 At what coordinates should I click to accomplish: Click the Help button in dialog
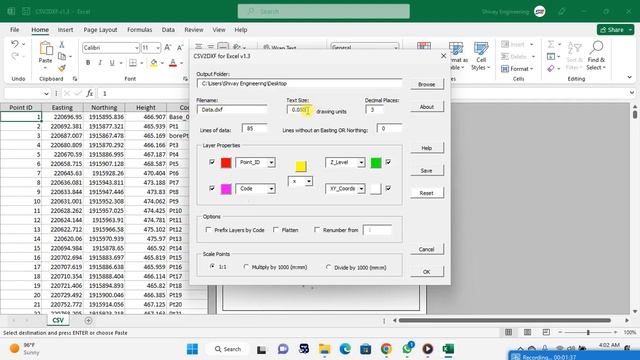tap(427, 148)
